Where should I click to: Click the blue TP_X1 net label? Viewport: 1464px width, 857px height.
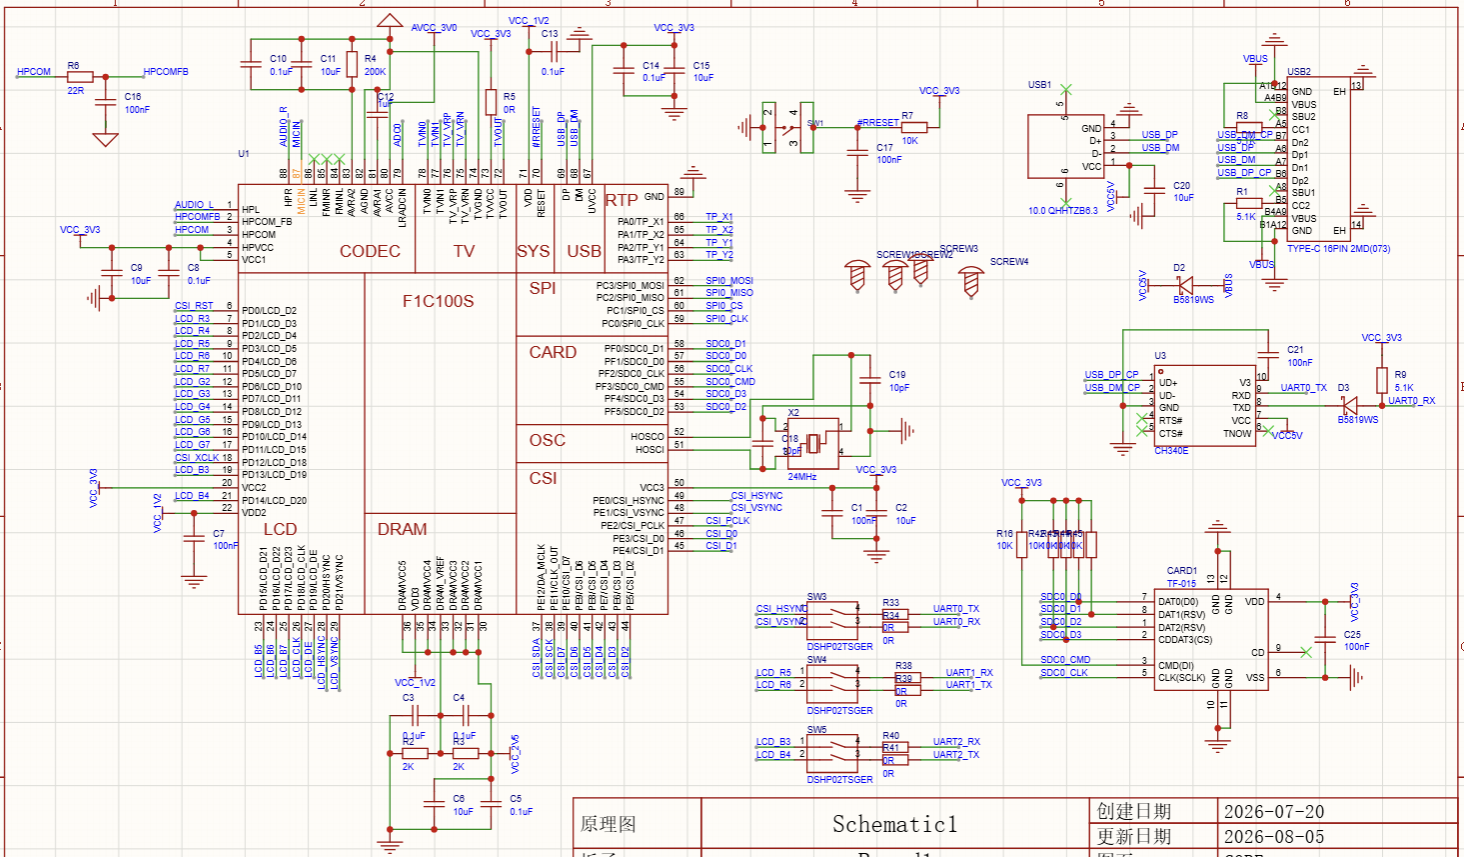(x=719, y=217)
